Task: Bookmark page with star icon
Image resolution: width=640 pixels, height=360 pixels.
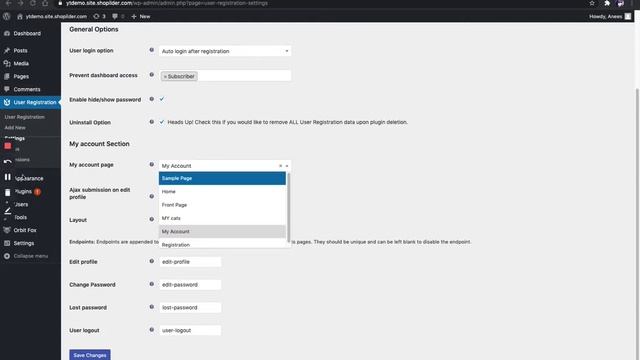Action: coord(592,3)
